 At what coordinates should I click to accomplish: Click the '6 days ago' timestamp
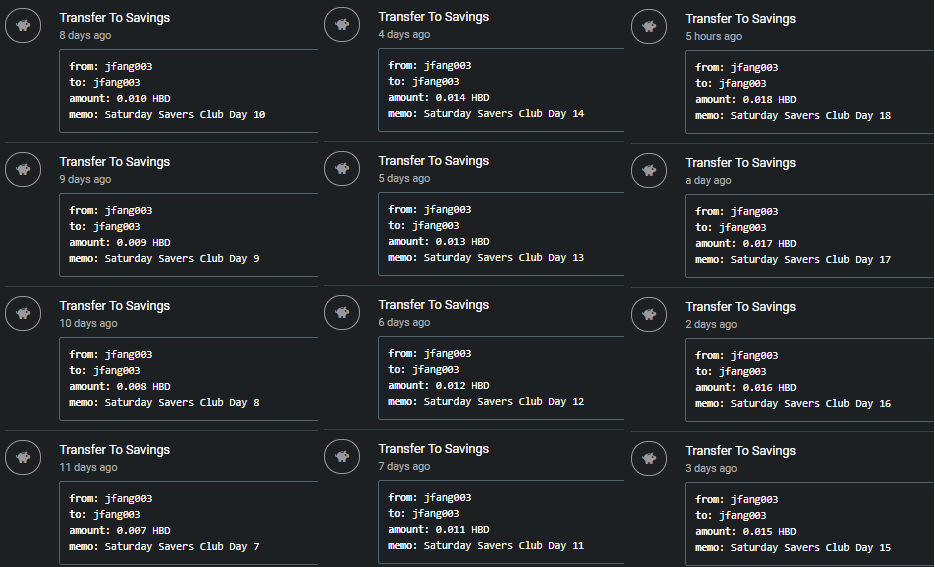click(404, 323)
